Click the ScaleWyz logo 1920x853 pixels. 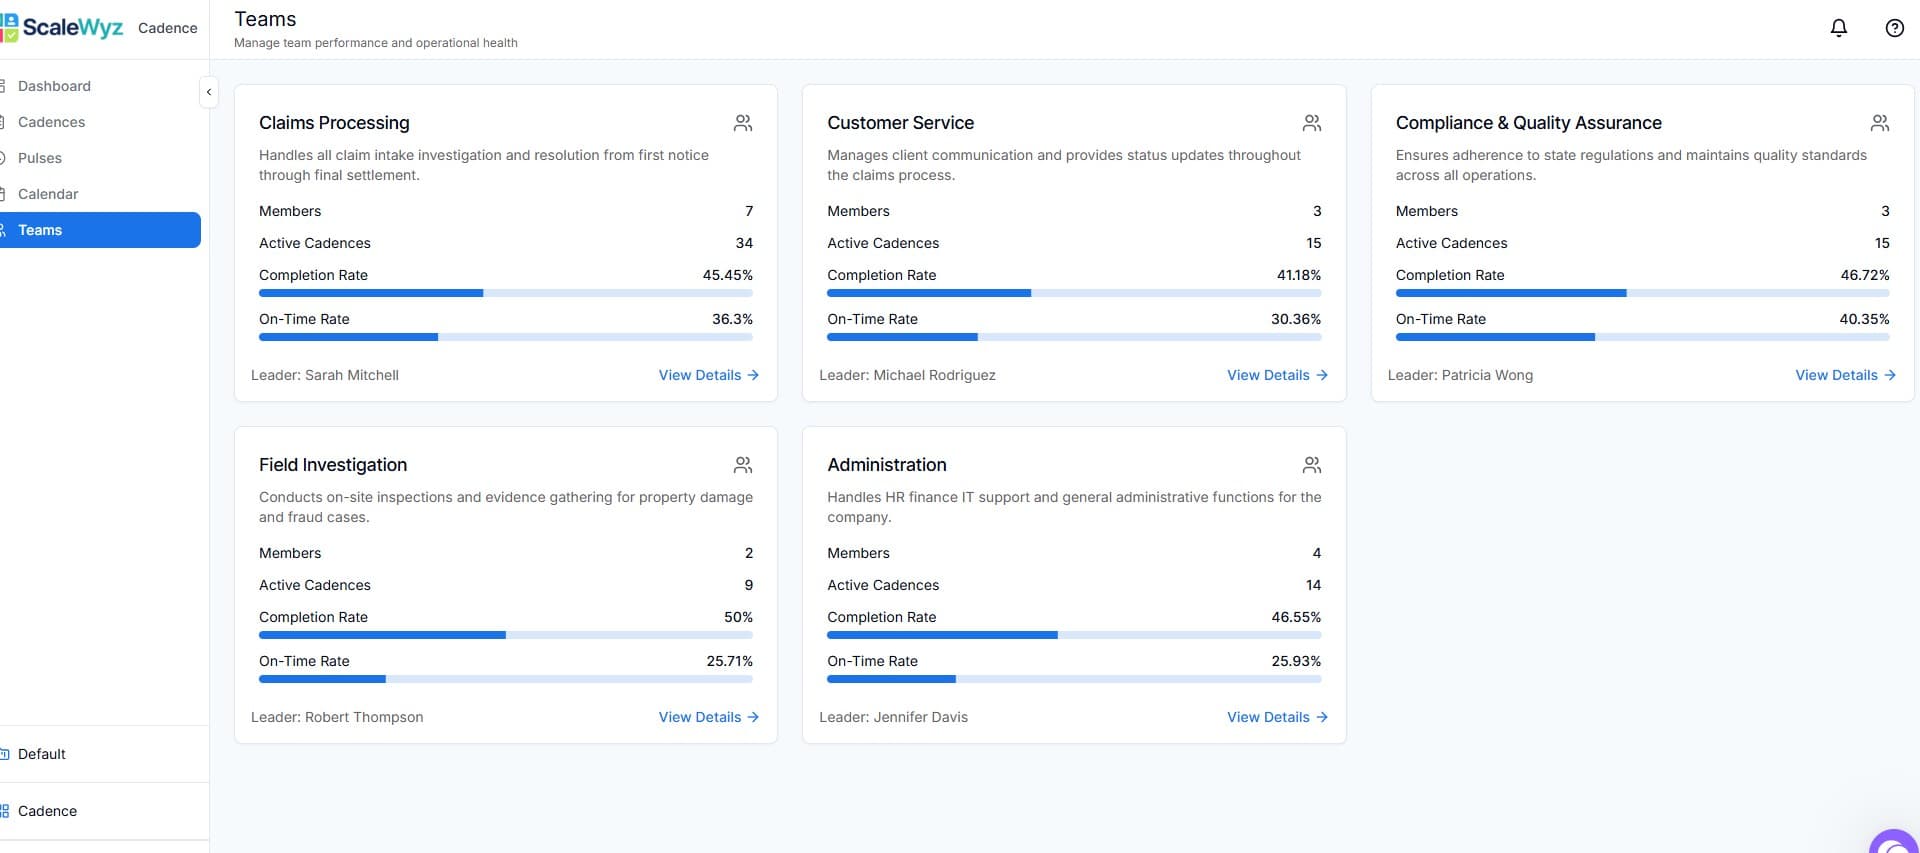tap(62, 27)
